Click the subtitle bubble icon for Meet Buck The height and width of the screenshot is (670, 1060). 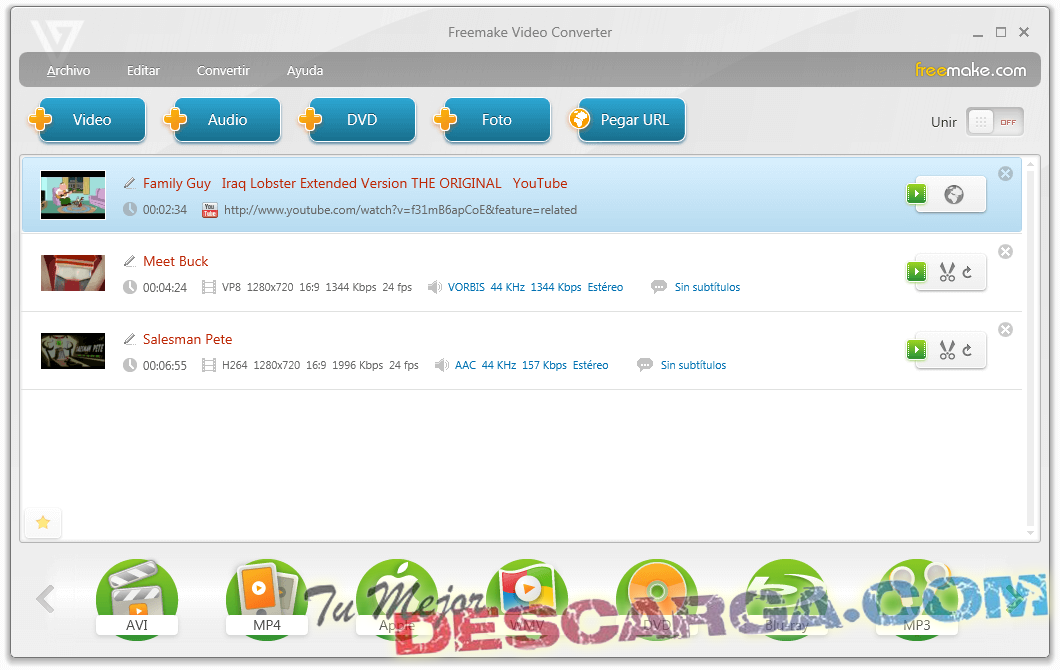point(658,287)
